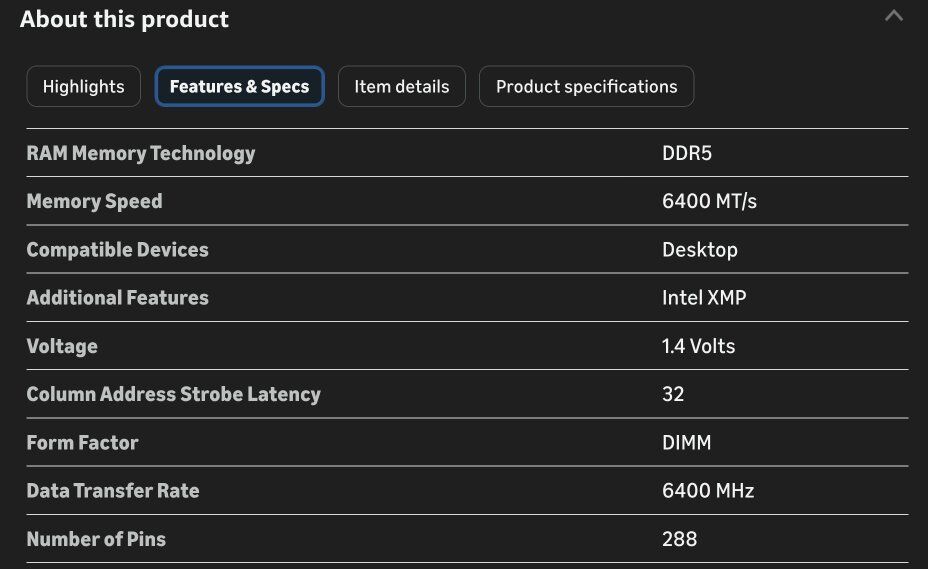
Task: Click the Form Factor label
Action: (x=82, y=442)
